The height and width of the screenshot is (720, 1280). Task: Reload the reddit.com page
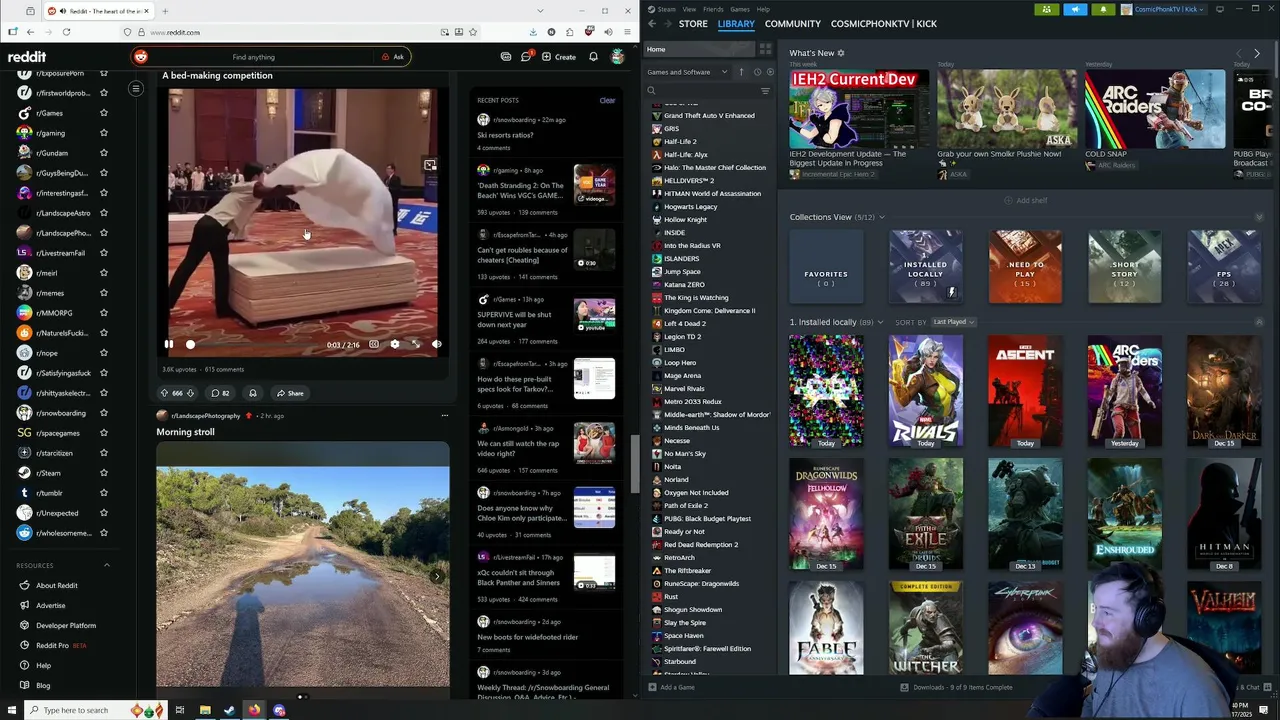(66, 32)
